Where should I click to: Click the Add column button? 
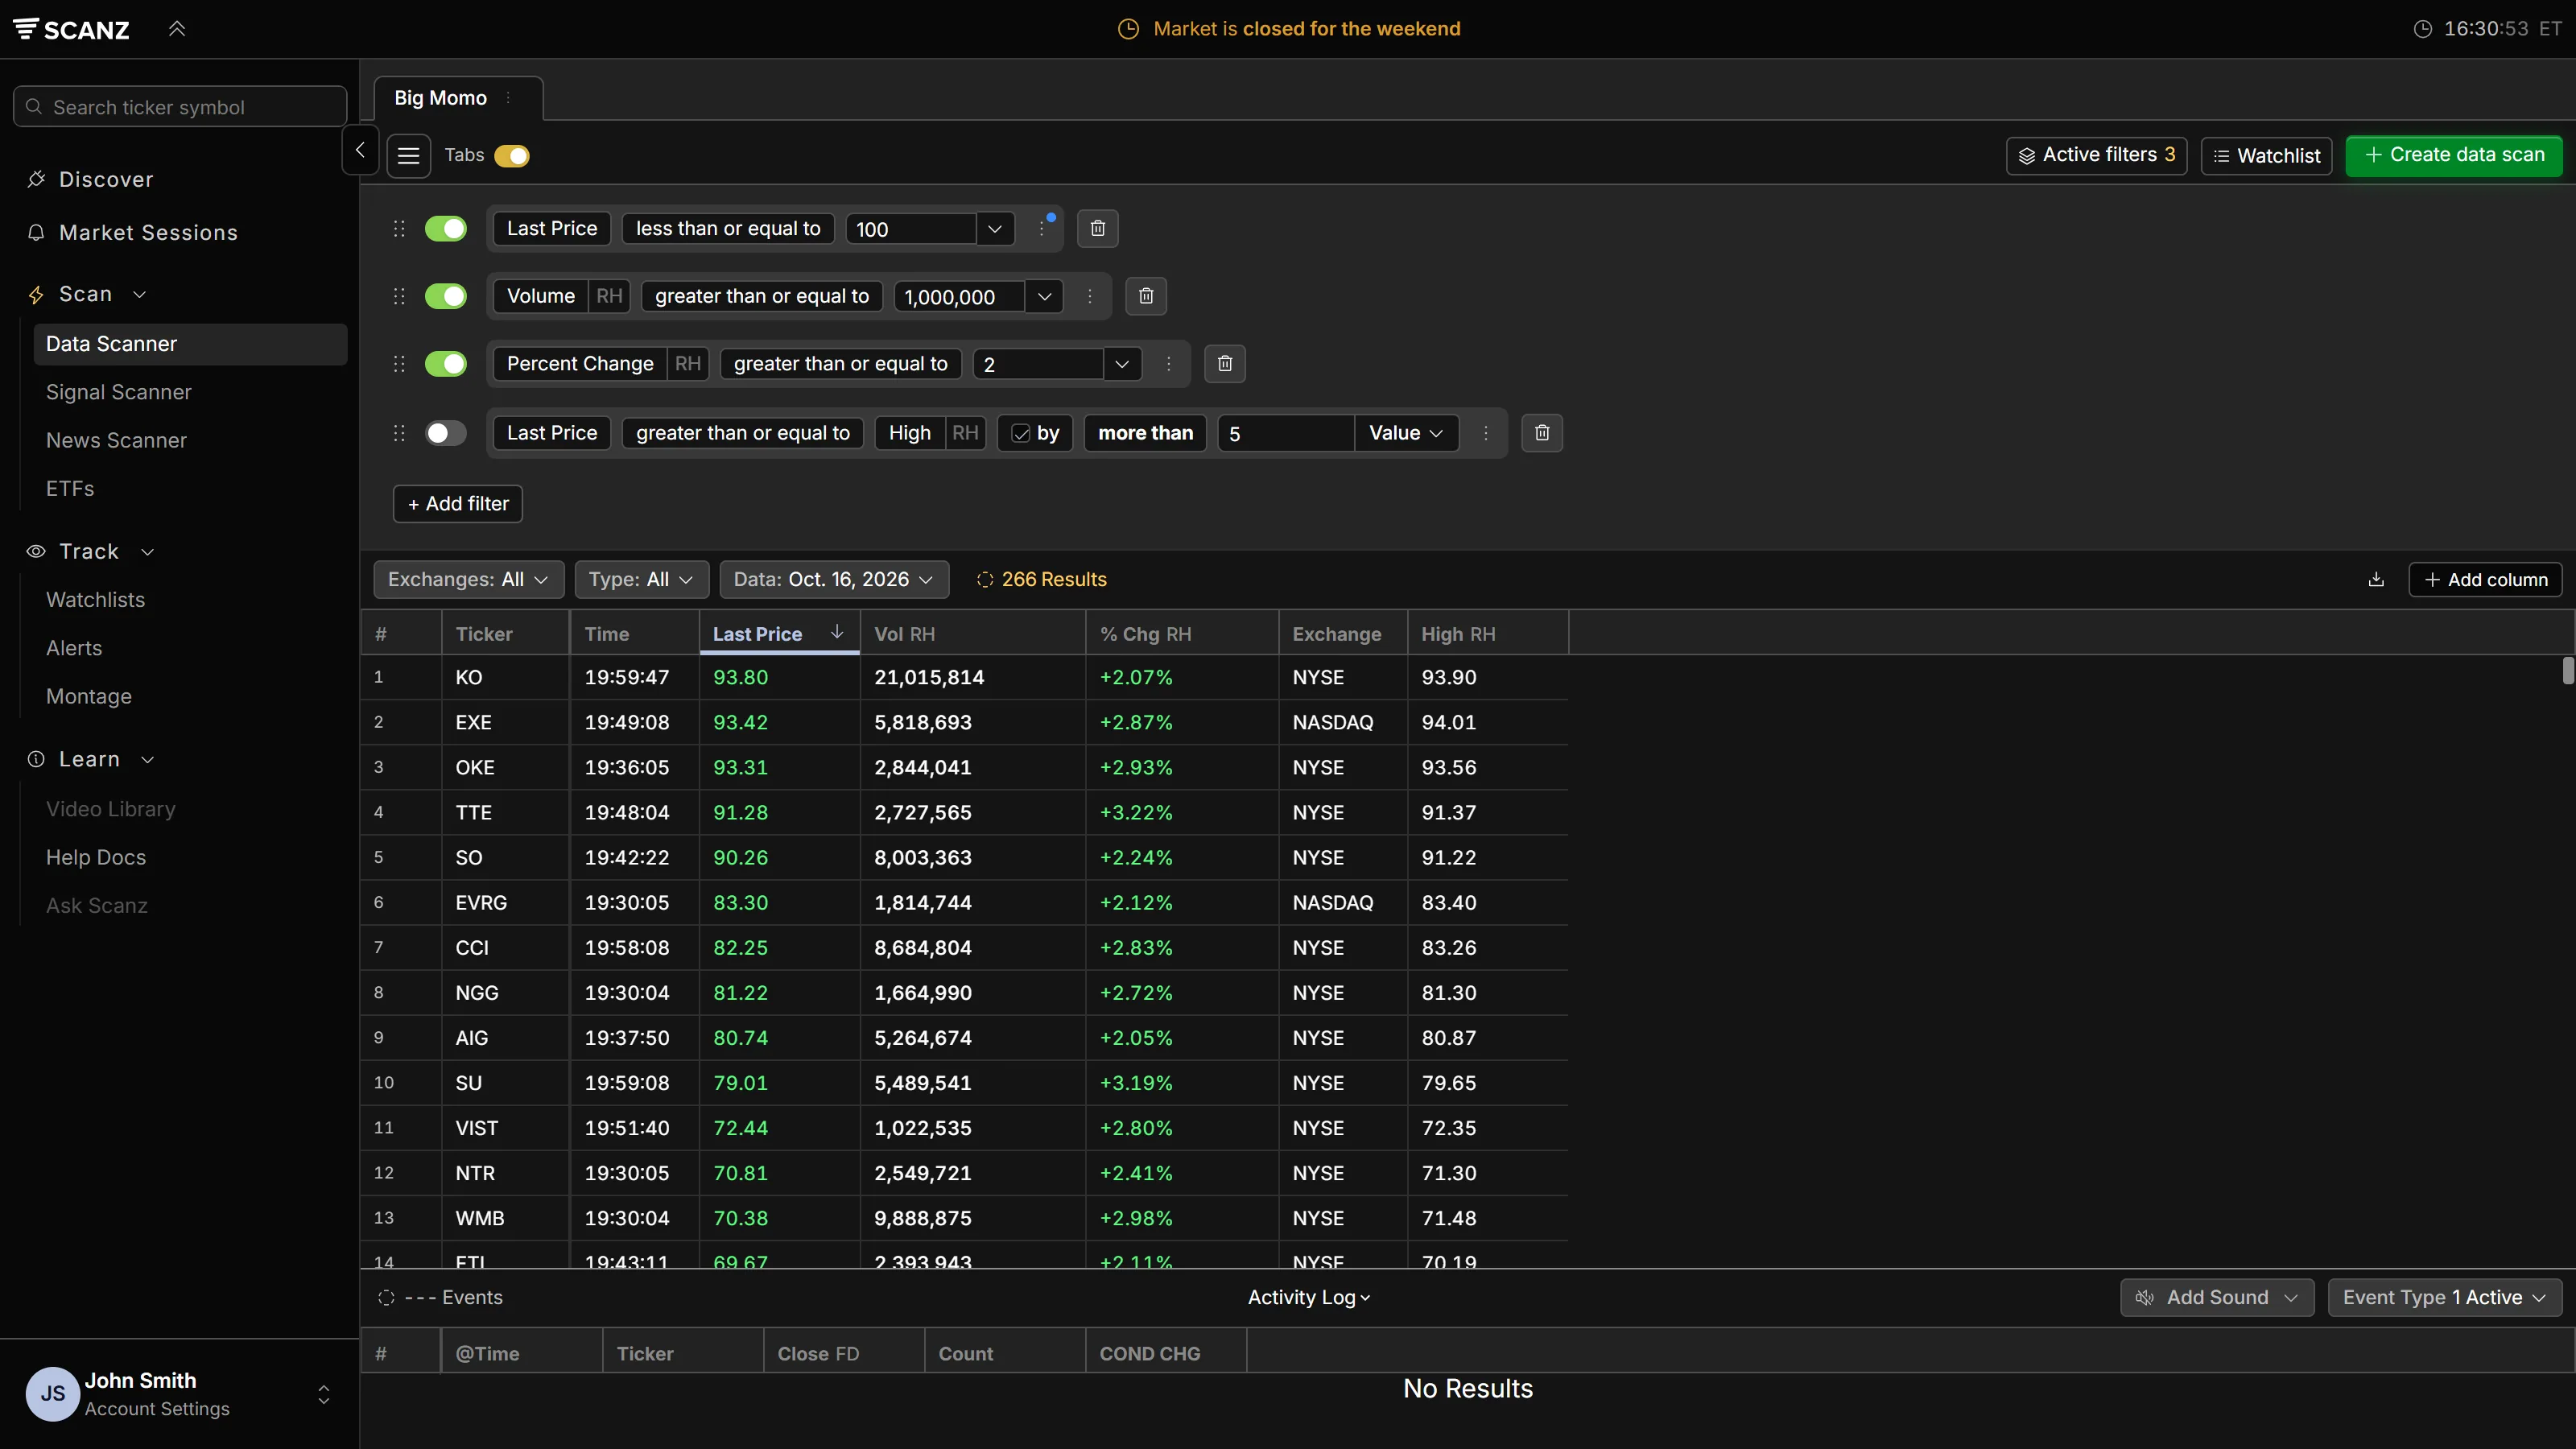[2485, 580]
